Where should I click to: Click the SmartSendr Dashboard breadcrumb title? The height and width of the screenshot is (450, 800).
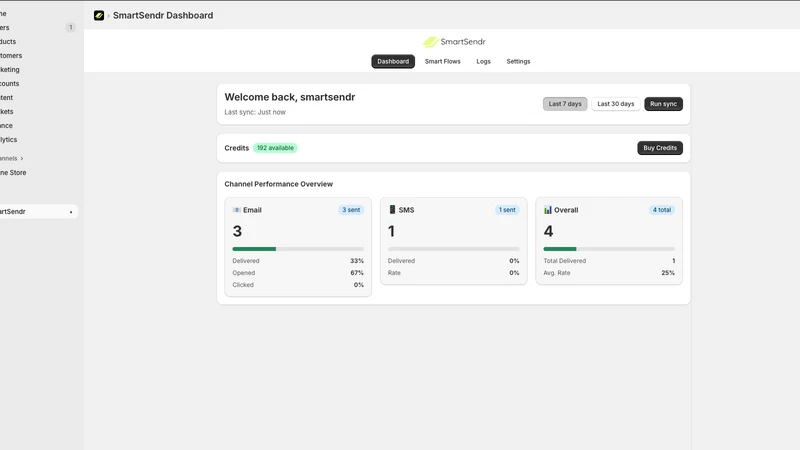[163, 15]
